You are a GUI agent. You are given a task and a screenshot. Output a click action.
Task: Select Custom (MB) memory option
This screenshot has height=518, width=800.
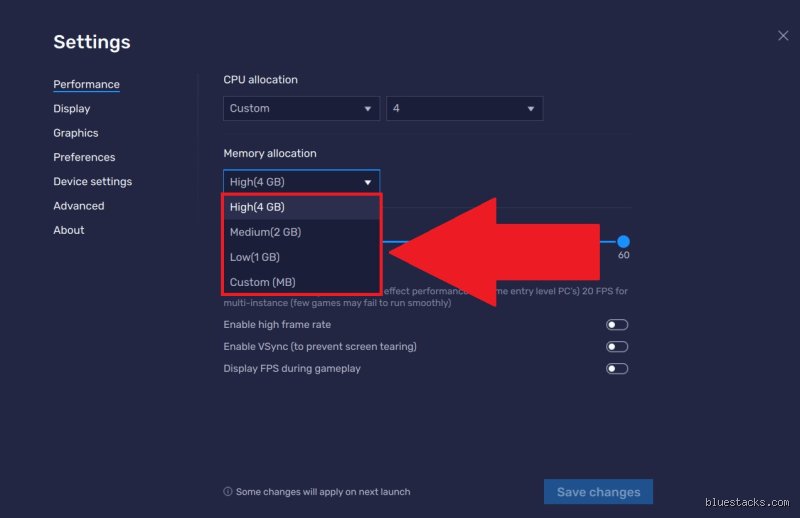tap(301, 282)
